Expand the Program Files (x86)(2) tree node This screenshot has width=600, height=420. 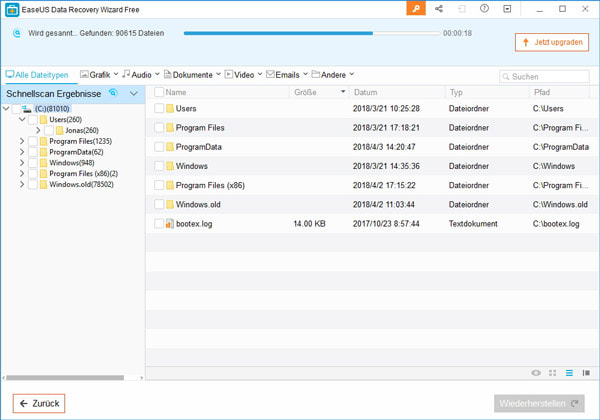[x=22, y=174]
